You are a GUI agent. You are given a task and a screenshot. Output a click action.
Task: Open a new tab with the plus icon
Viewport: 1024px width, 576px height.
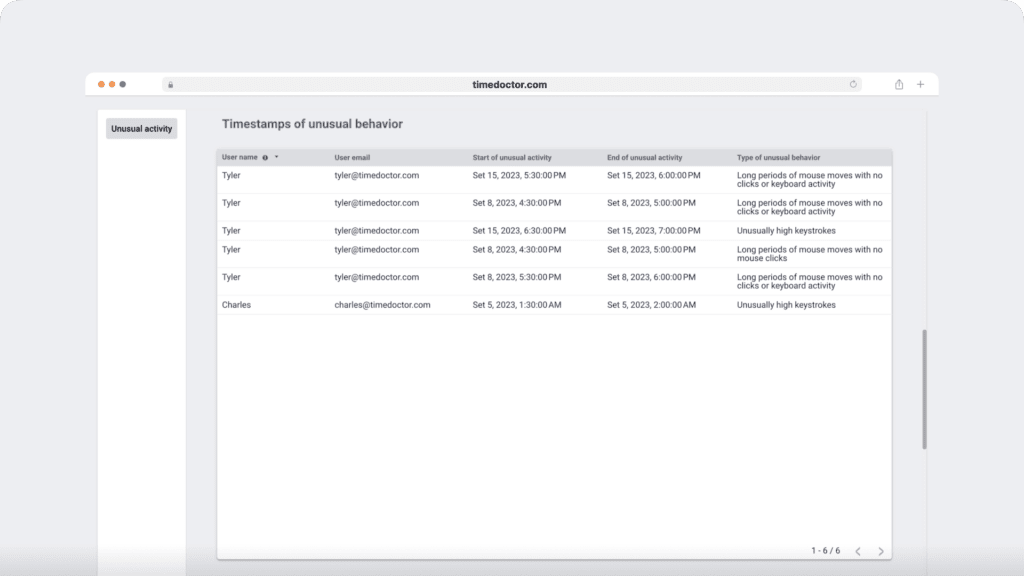tap(920, 84)
